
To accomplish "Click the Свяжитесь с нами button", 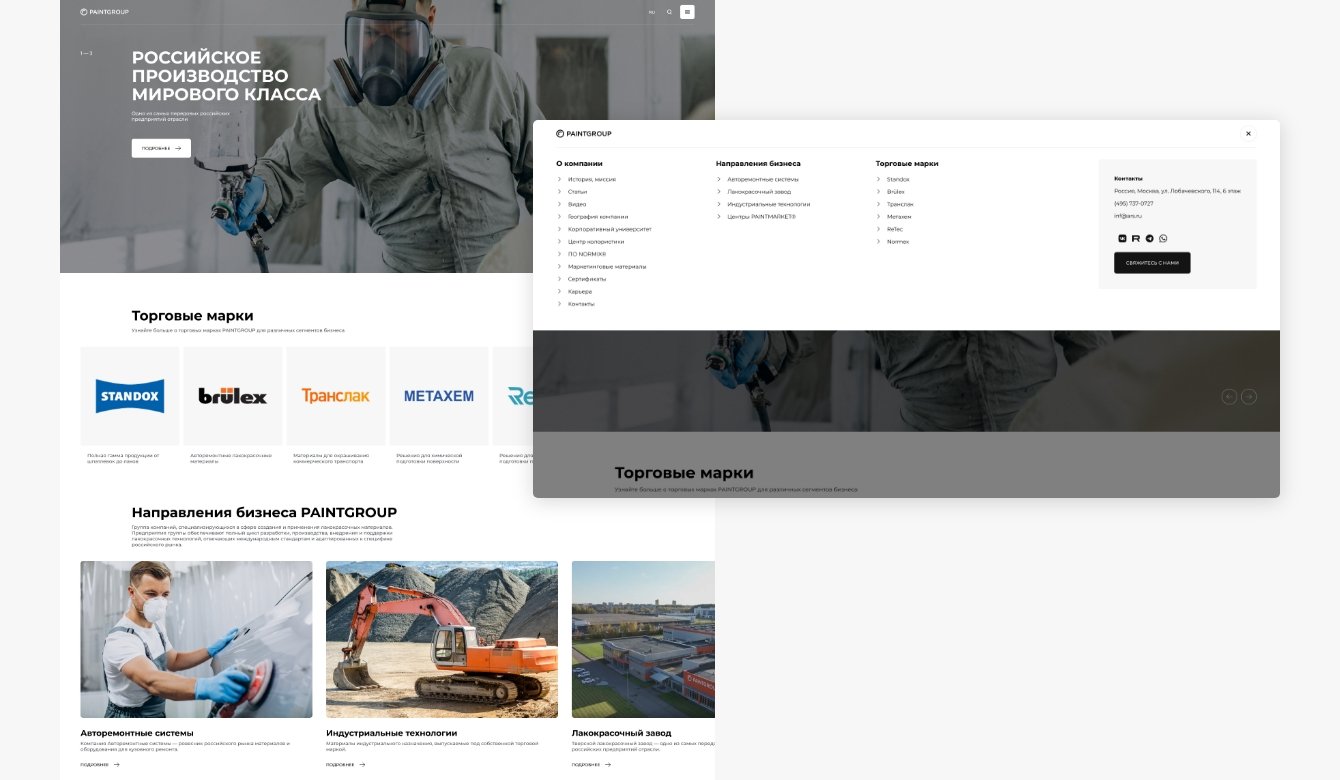I will (x=1152, y=263).
